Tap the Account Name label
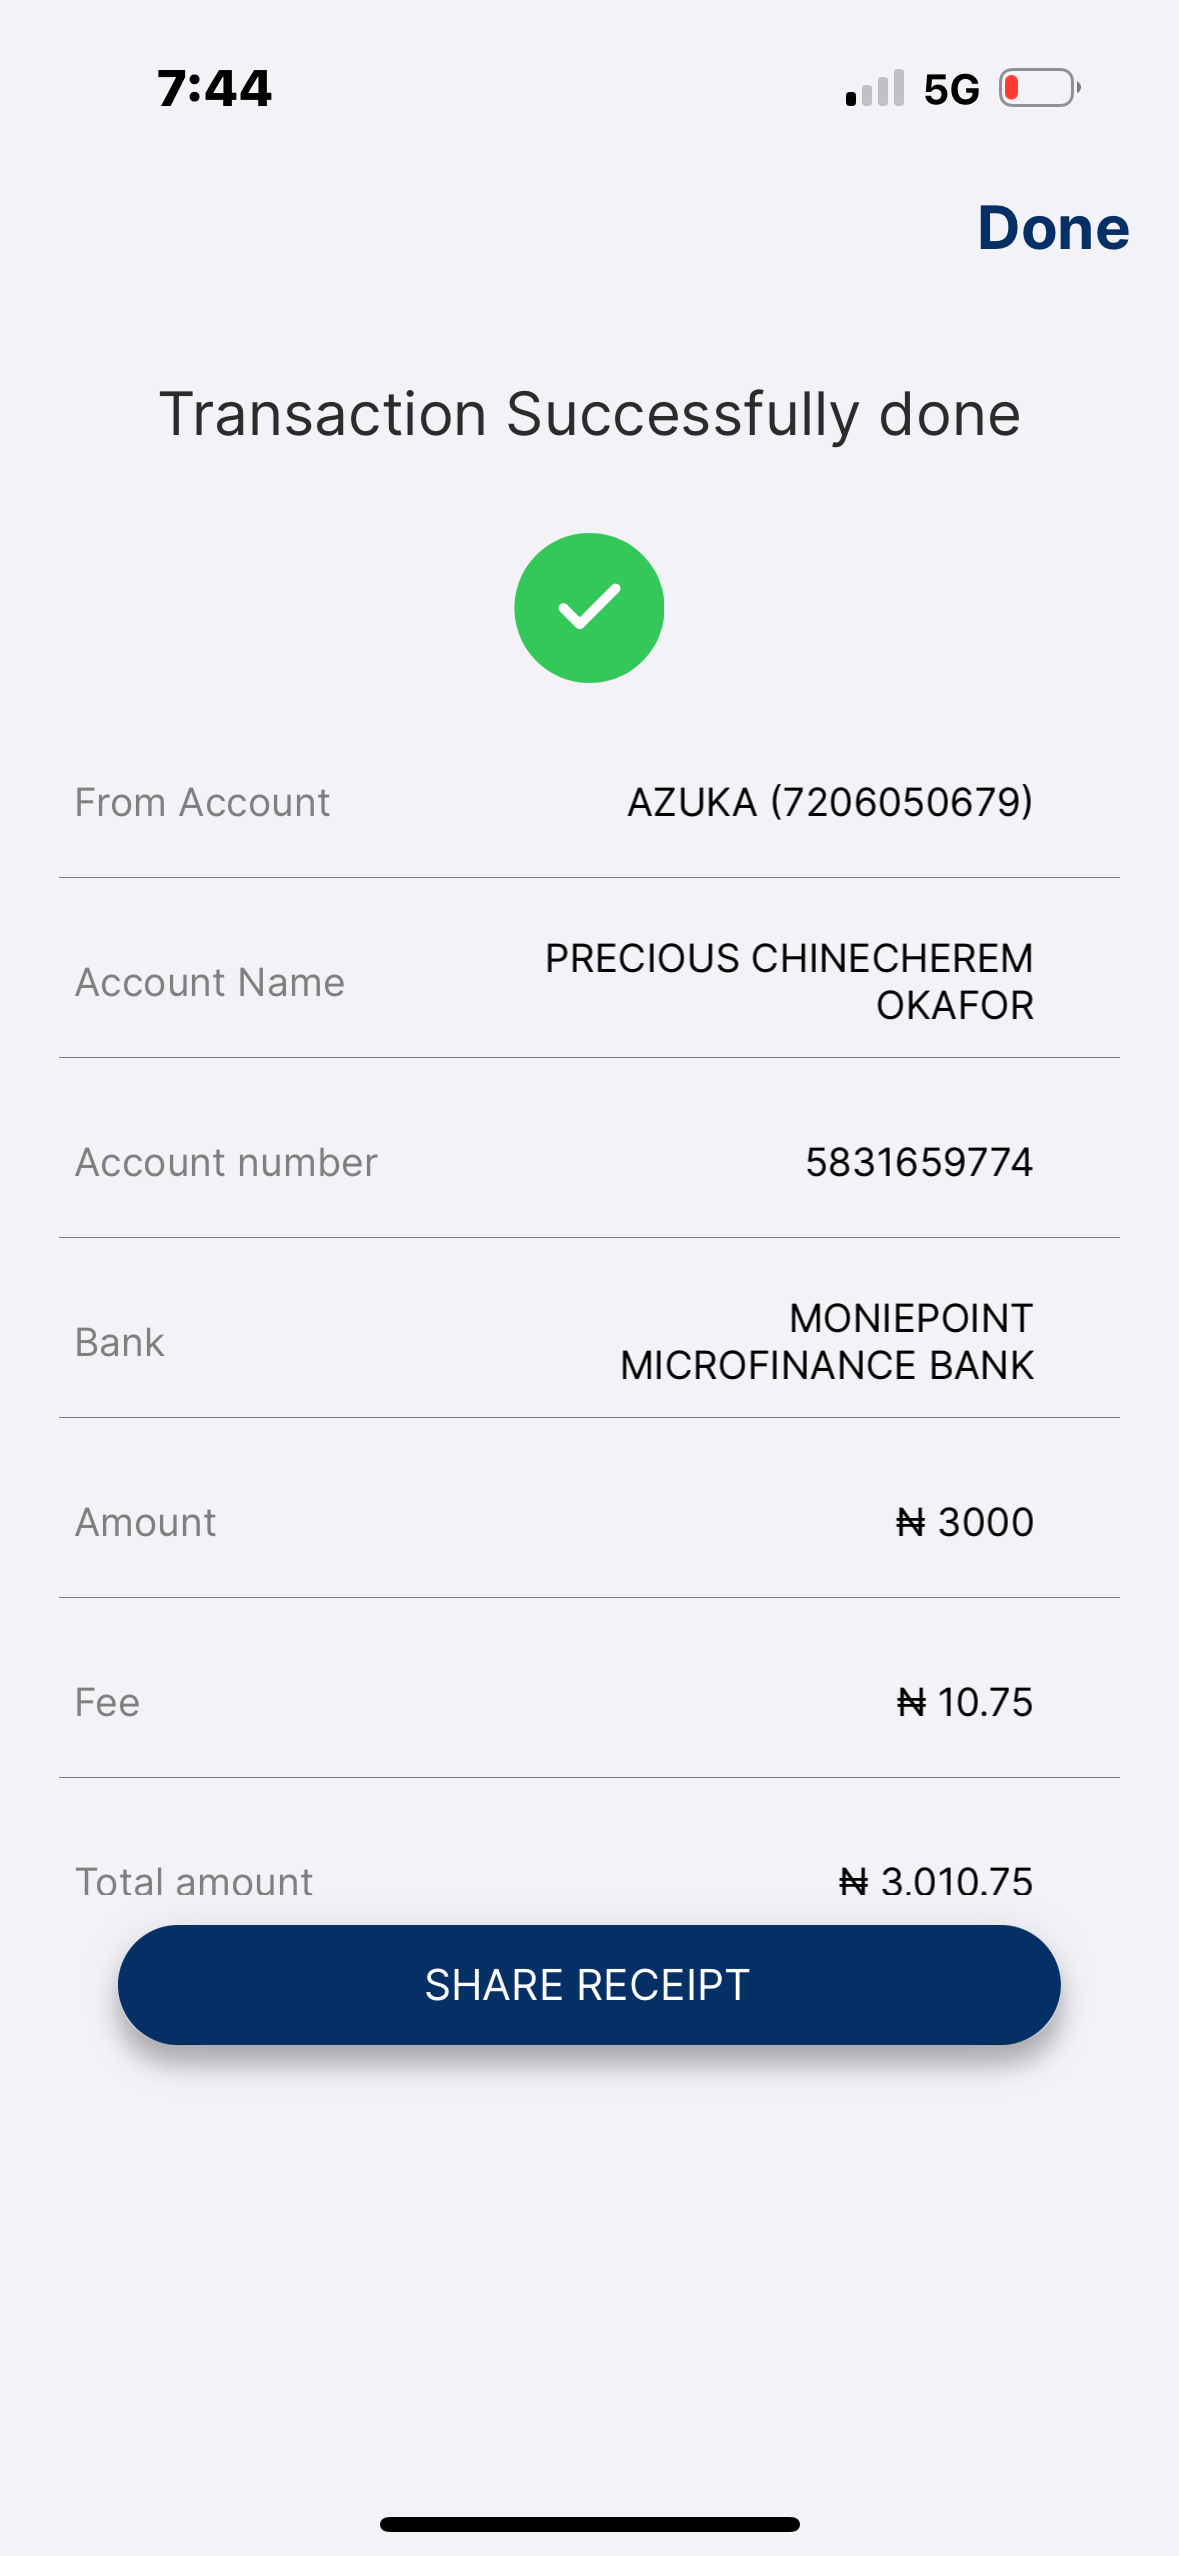1179x2556 pixels. pyautogui.click(x=210, y=982)
